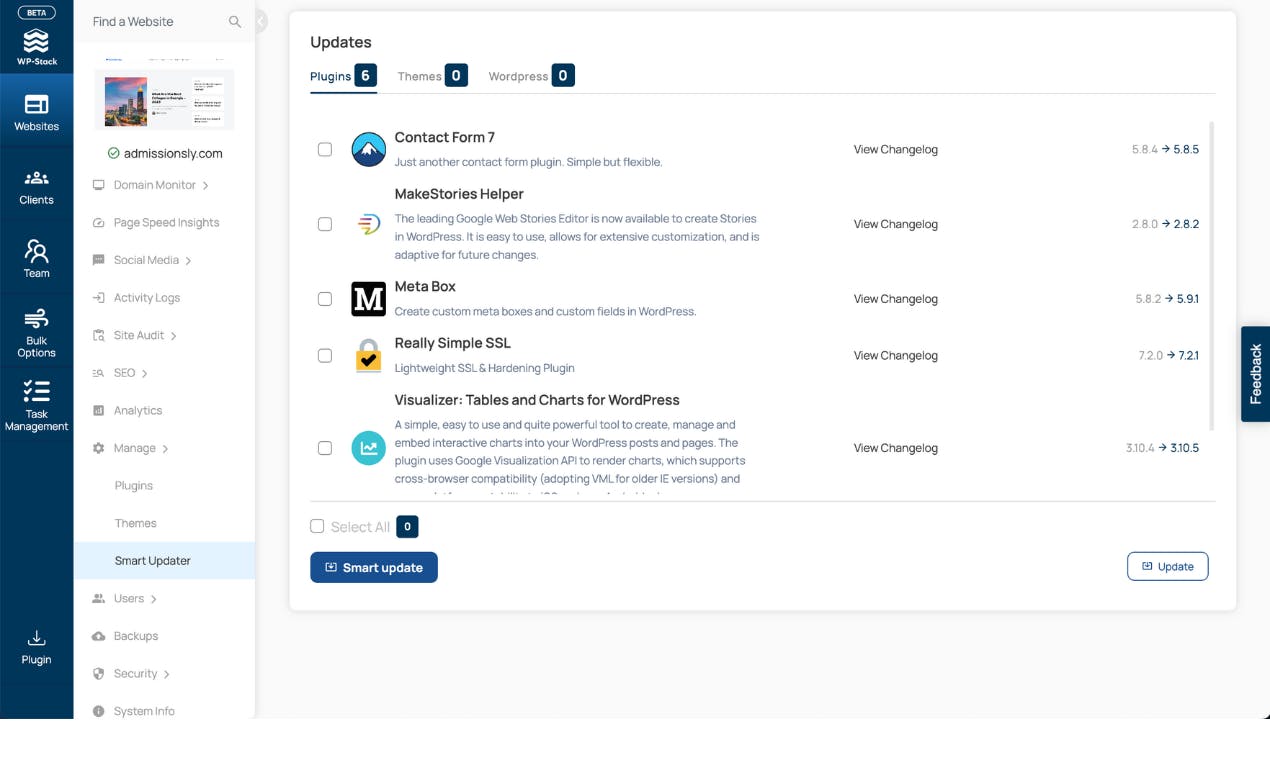
Task: Click the Contact Form 7 plugin icon
Action: pos(369,149)
